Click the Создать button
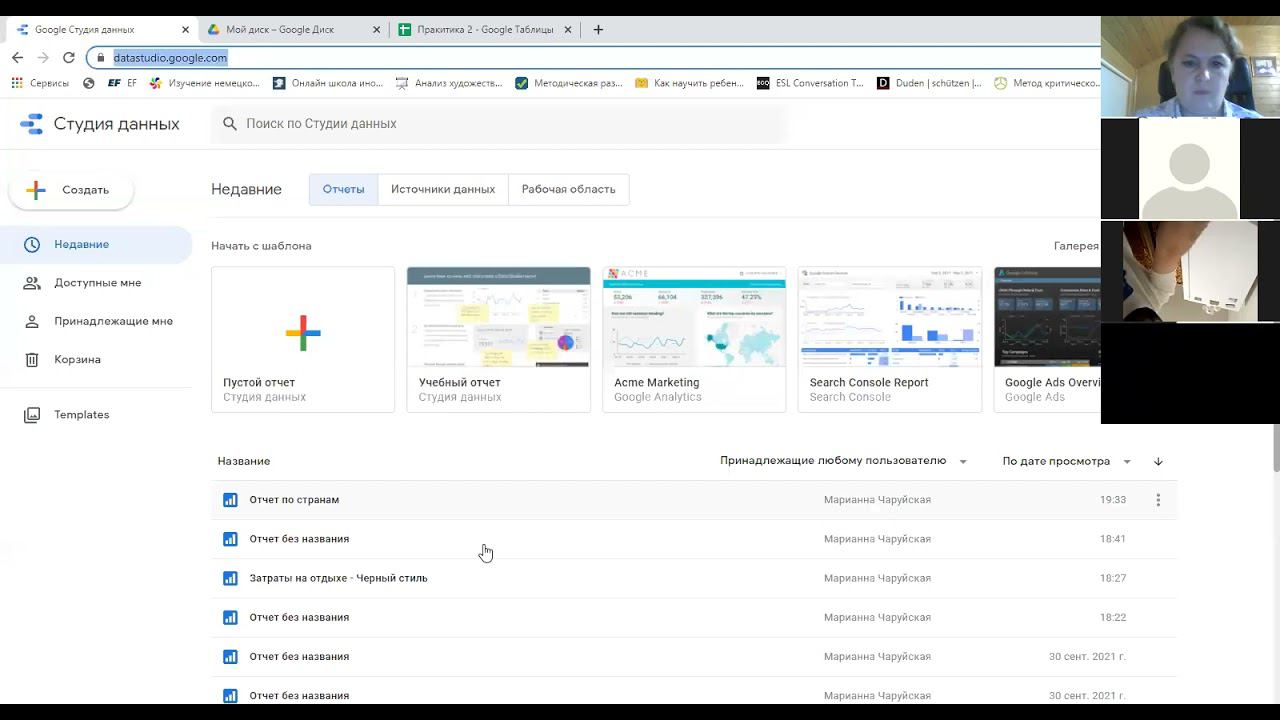1280x720 pixels. (x=71, y=190)
